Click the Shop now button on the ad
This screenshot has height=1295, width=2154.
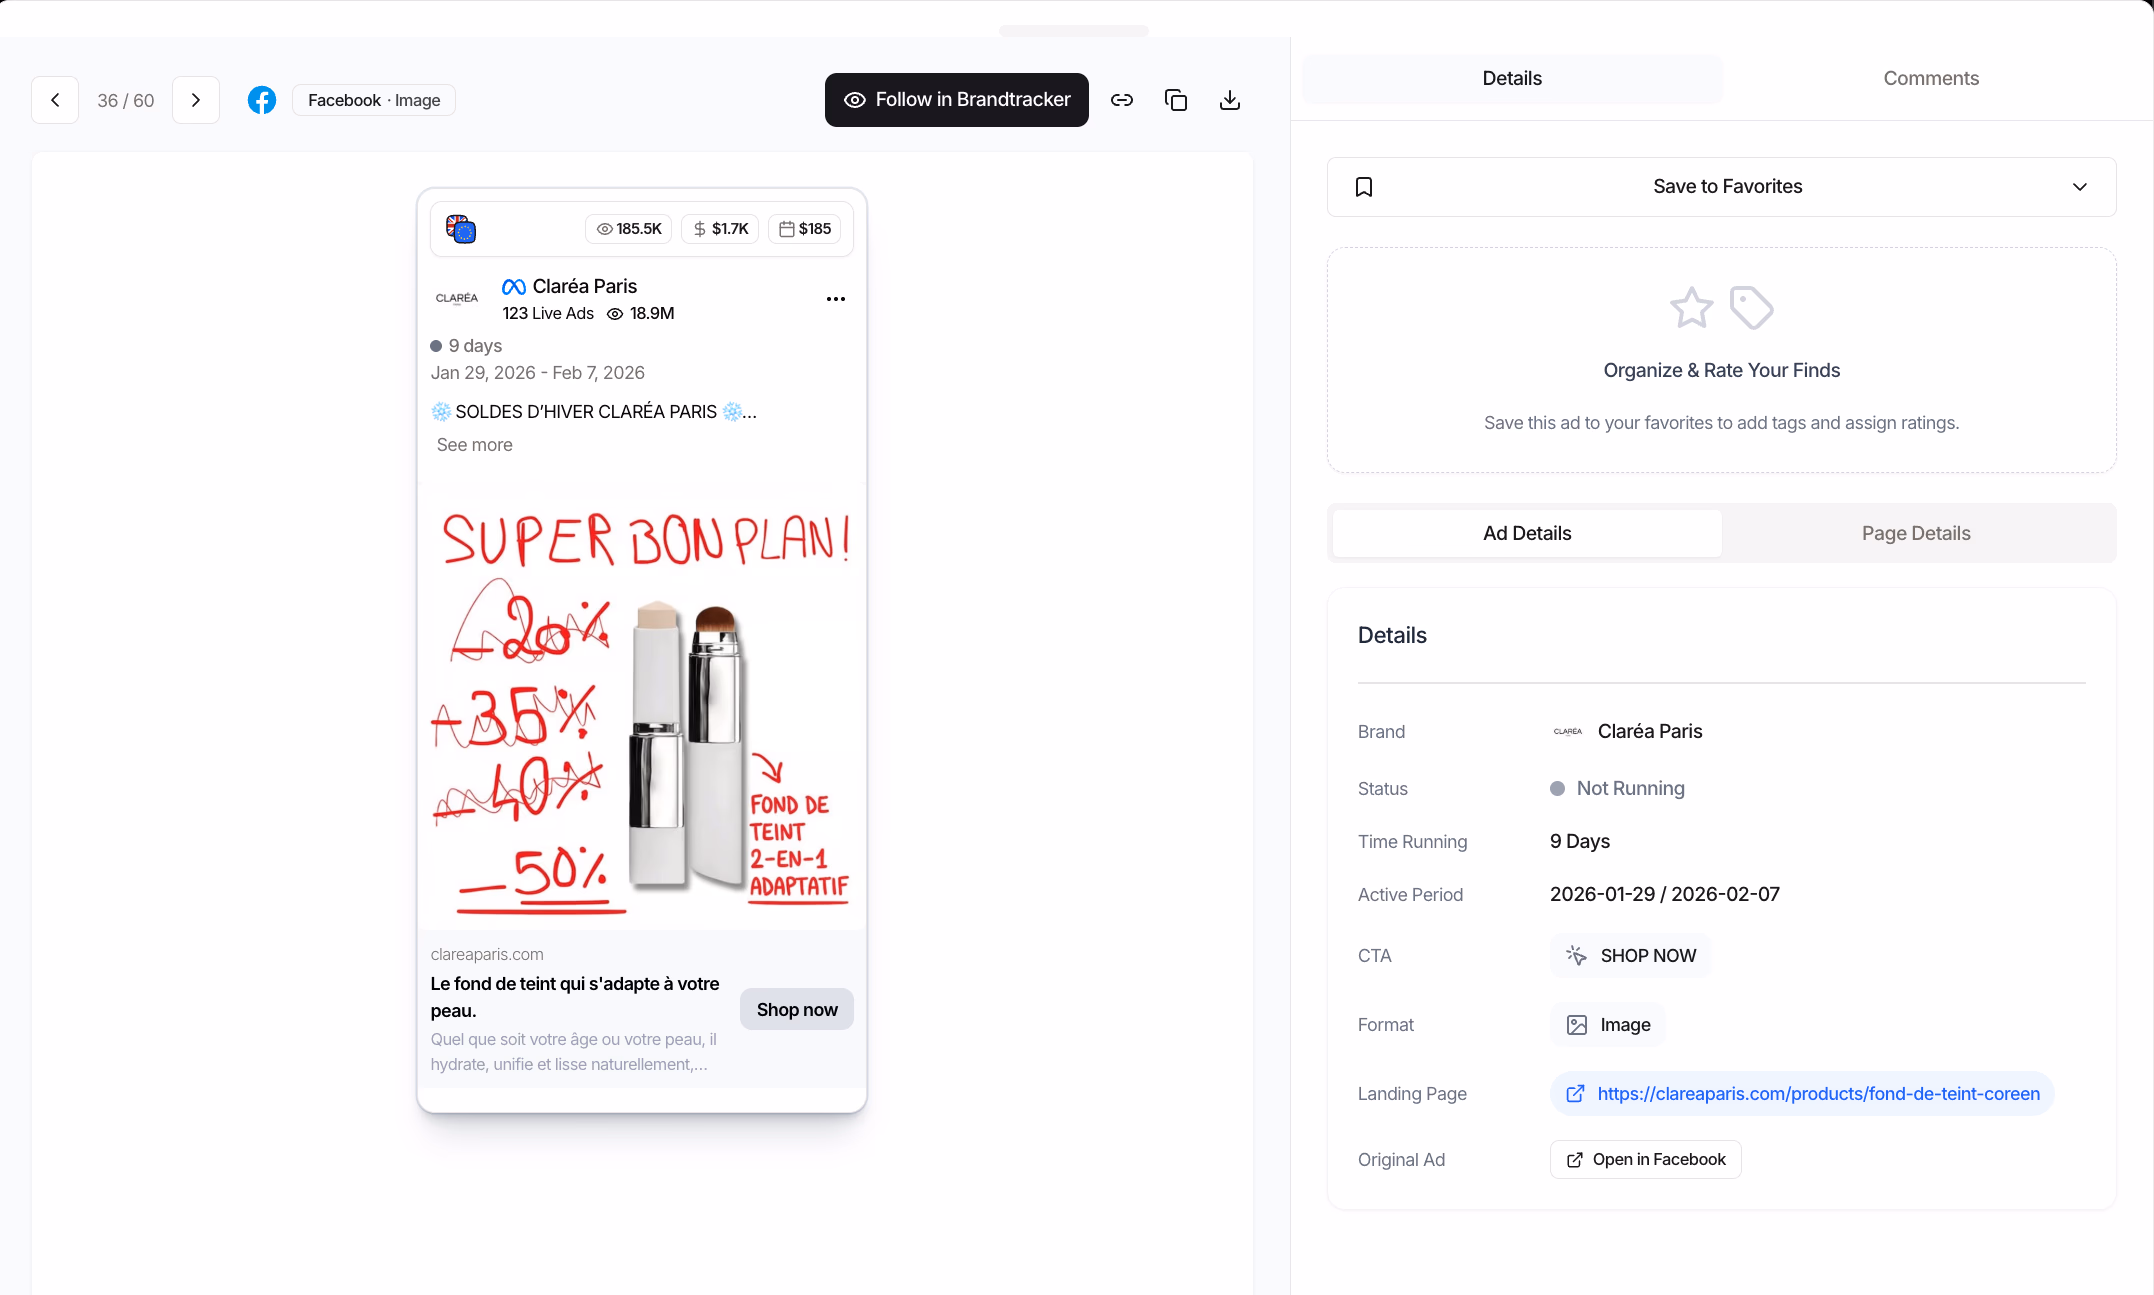point(796,1009)
